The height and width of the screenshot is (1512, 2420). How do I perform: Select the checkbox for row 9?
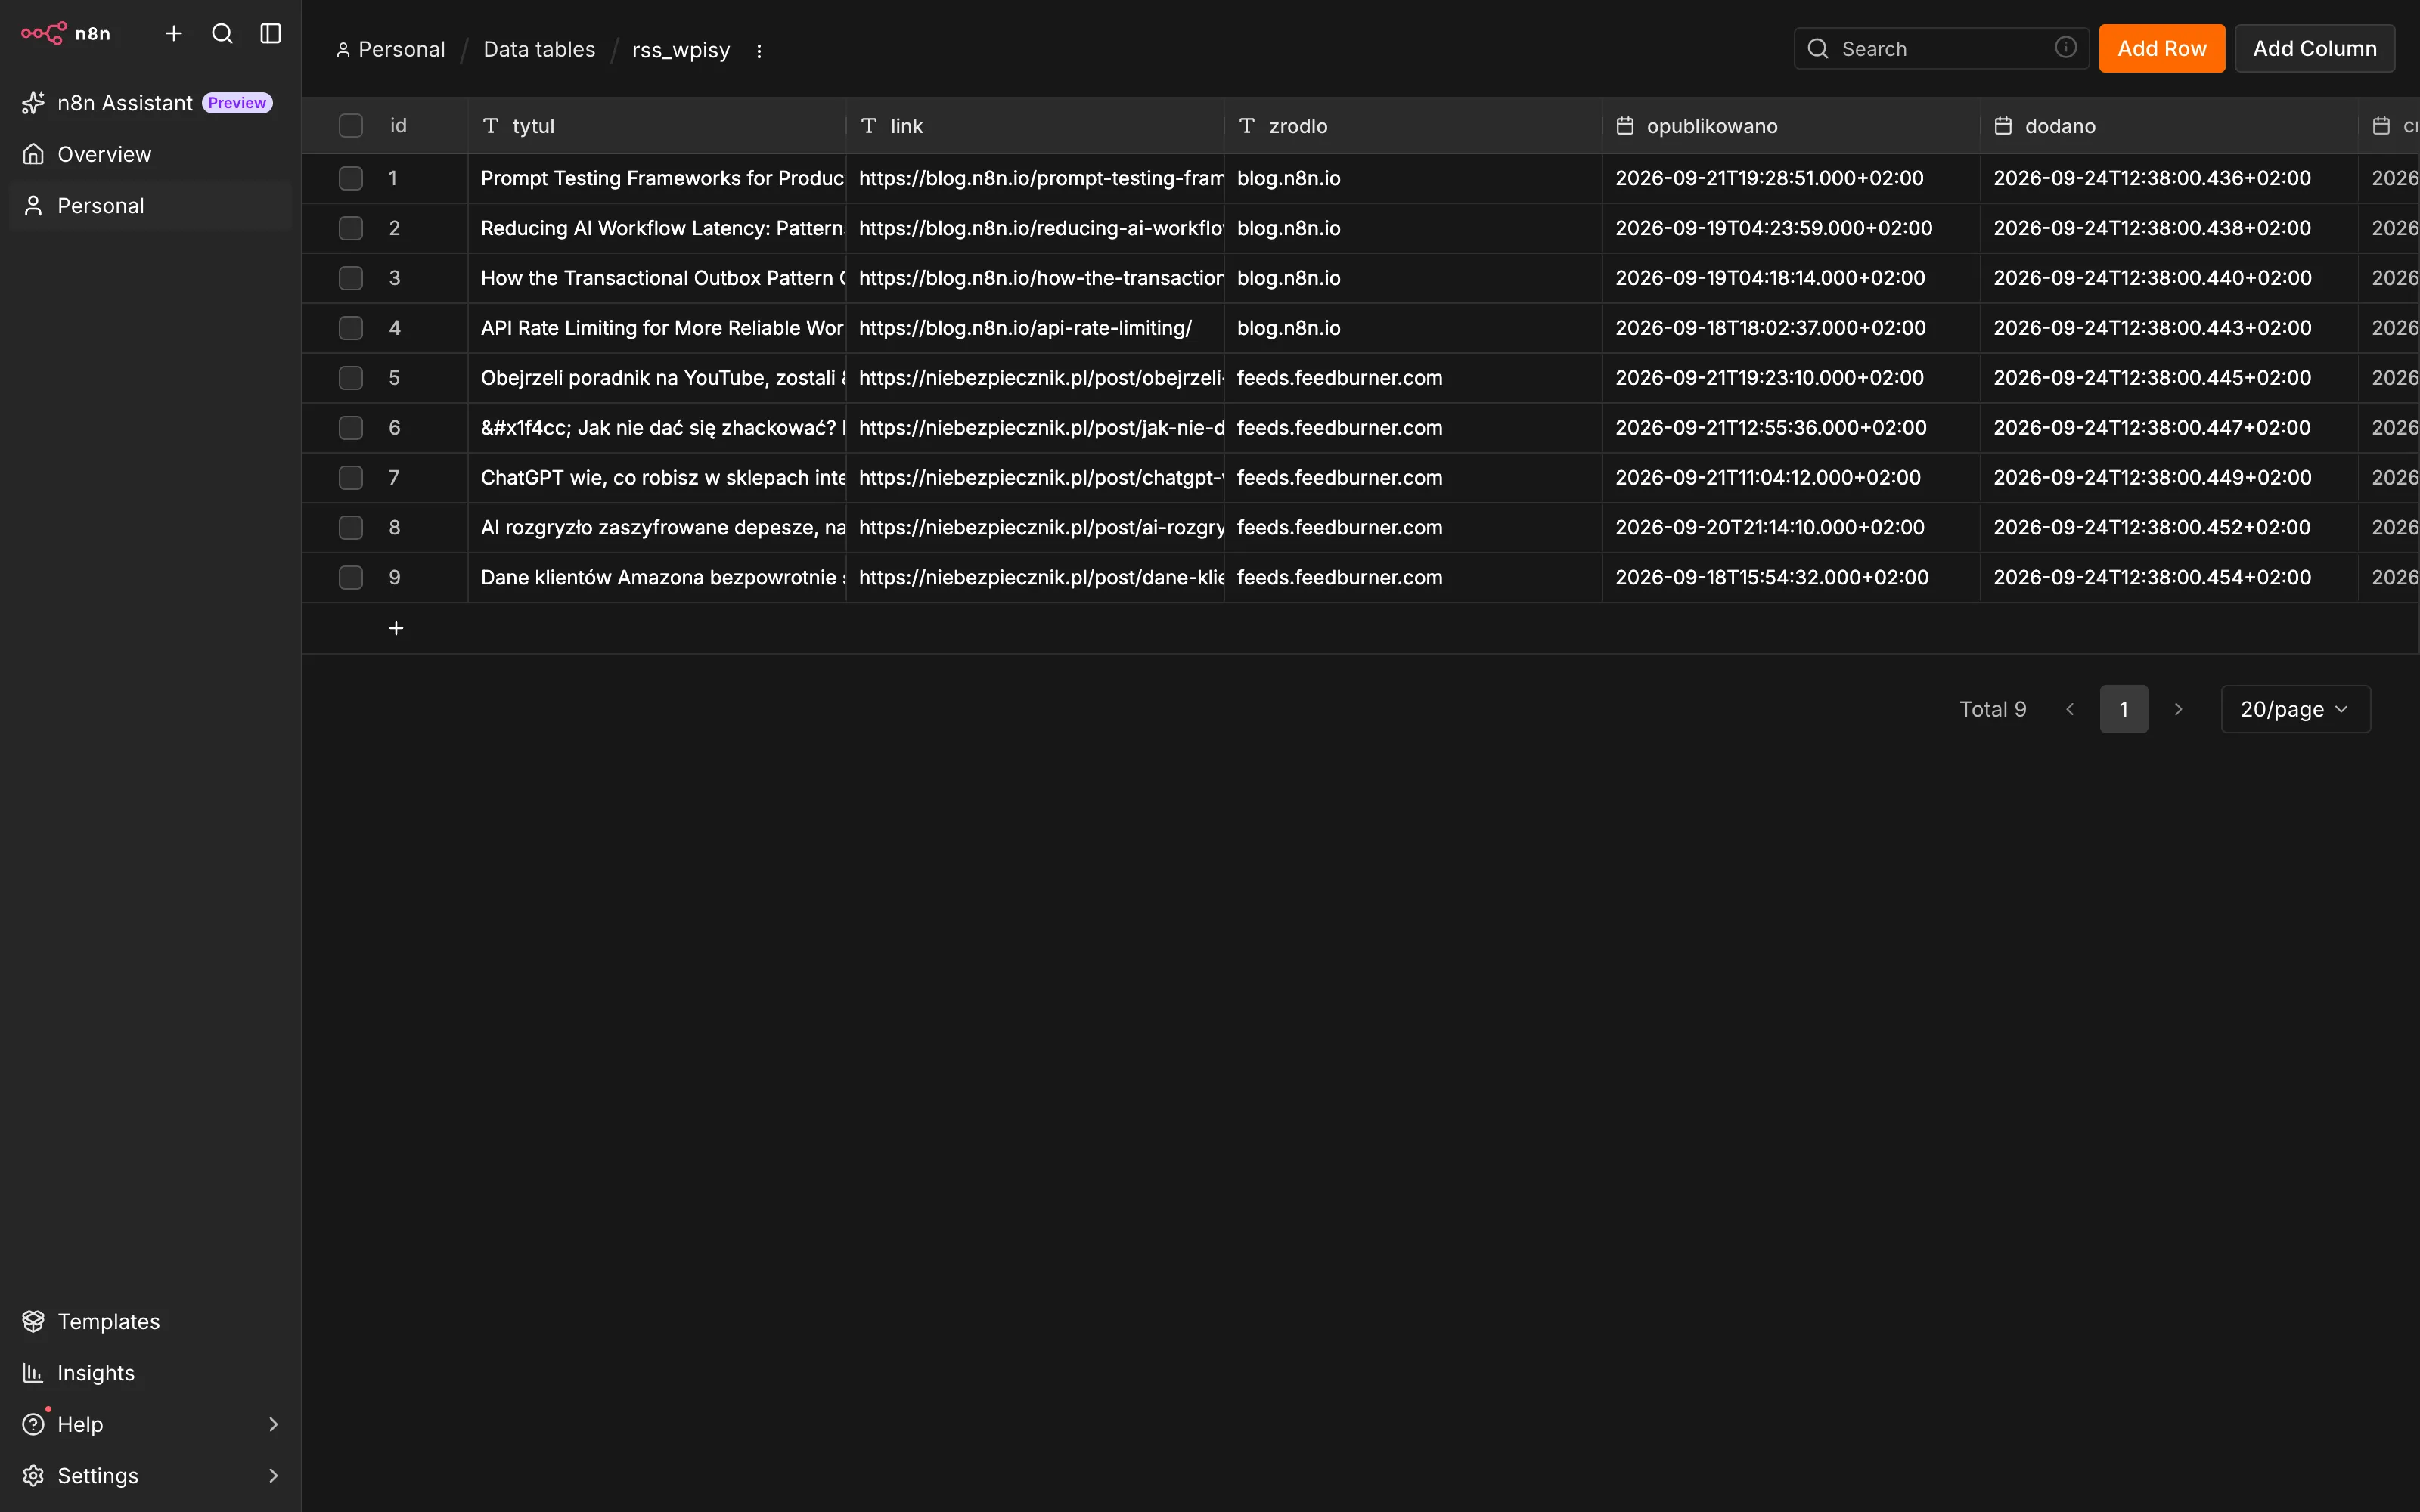pyautogui.click(x=351, y=577)
